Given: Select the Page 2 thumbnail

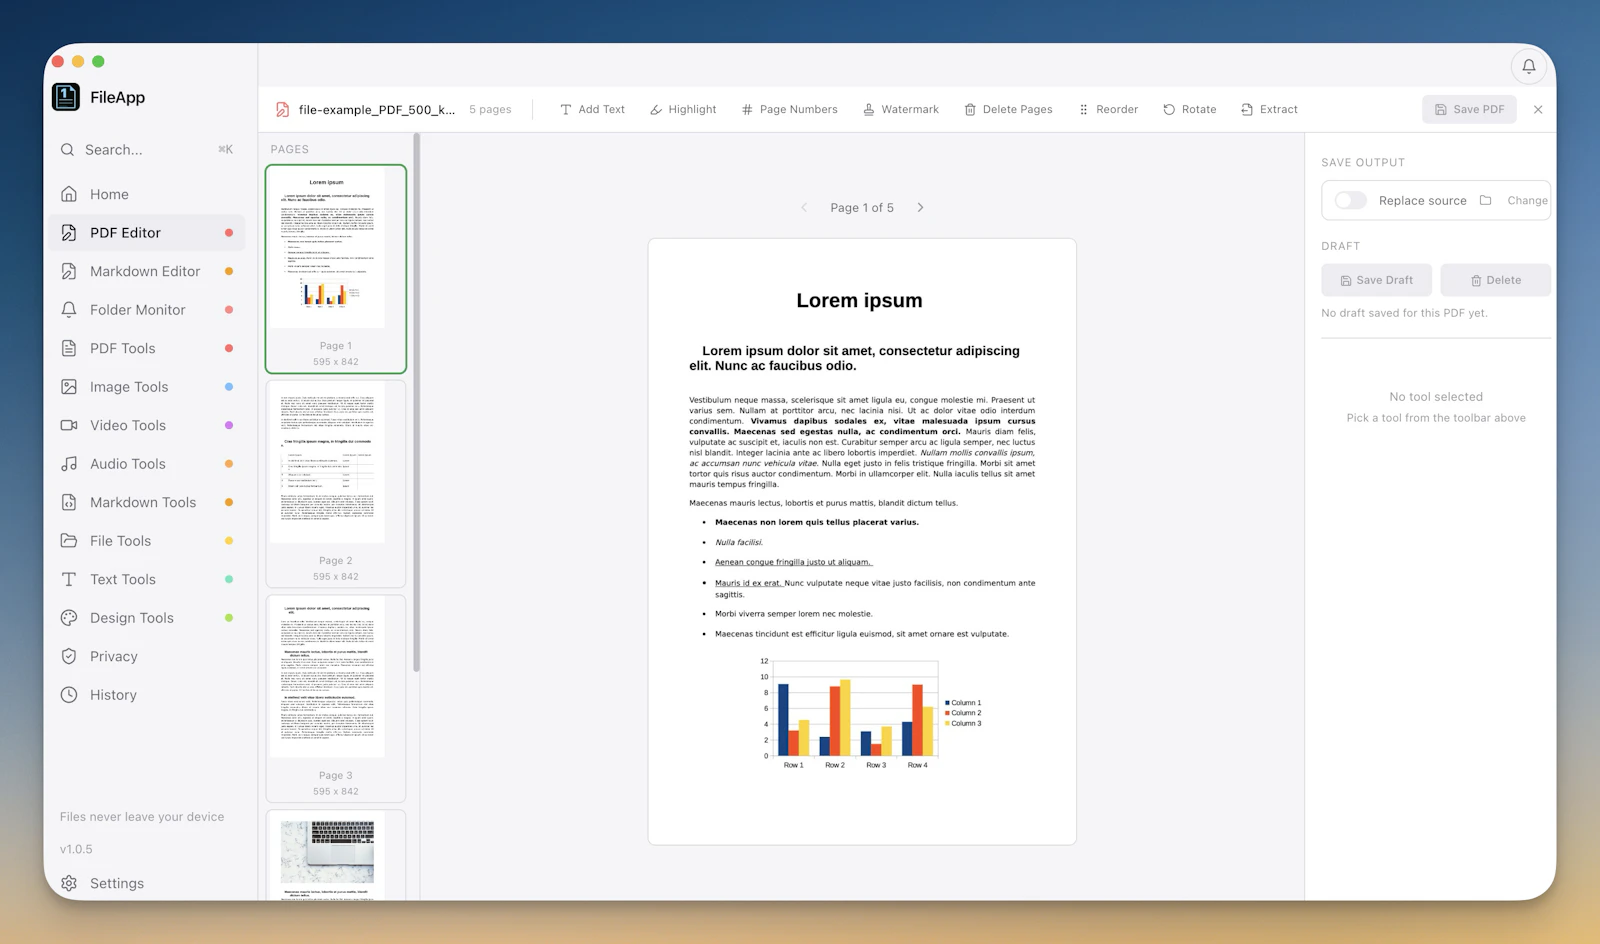Looking at the screenshot, I should (336, 484).
